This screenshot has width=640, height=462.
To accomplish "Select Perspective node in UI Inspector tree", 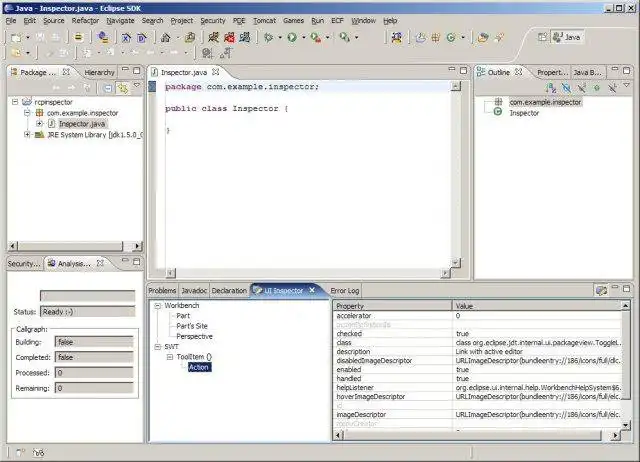I will coord(194,336).
